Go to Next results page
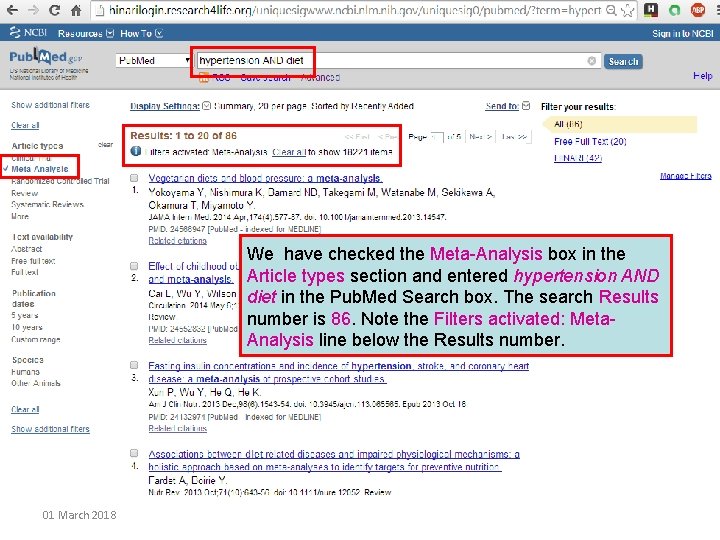Screen dimensions: 720x540 (x=480, y=137)
